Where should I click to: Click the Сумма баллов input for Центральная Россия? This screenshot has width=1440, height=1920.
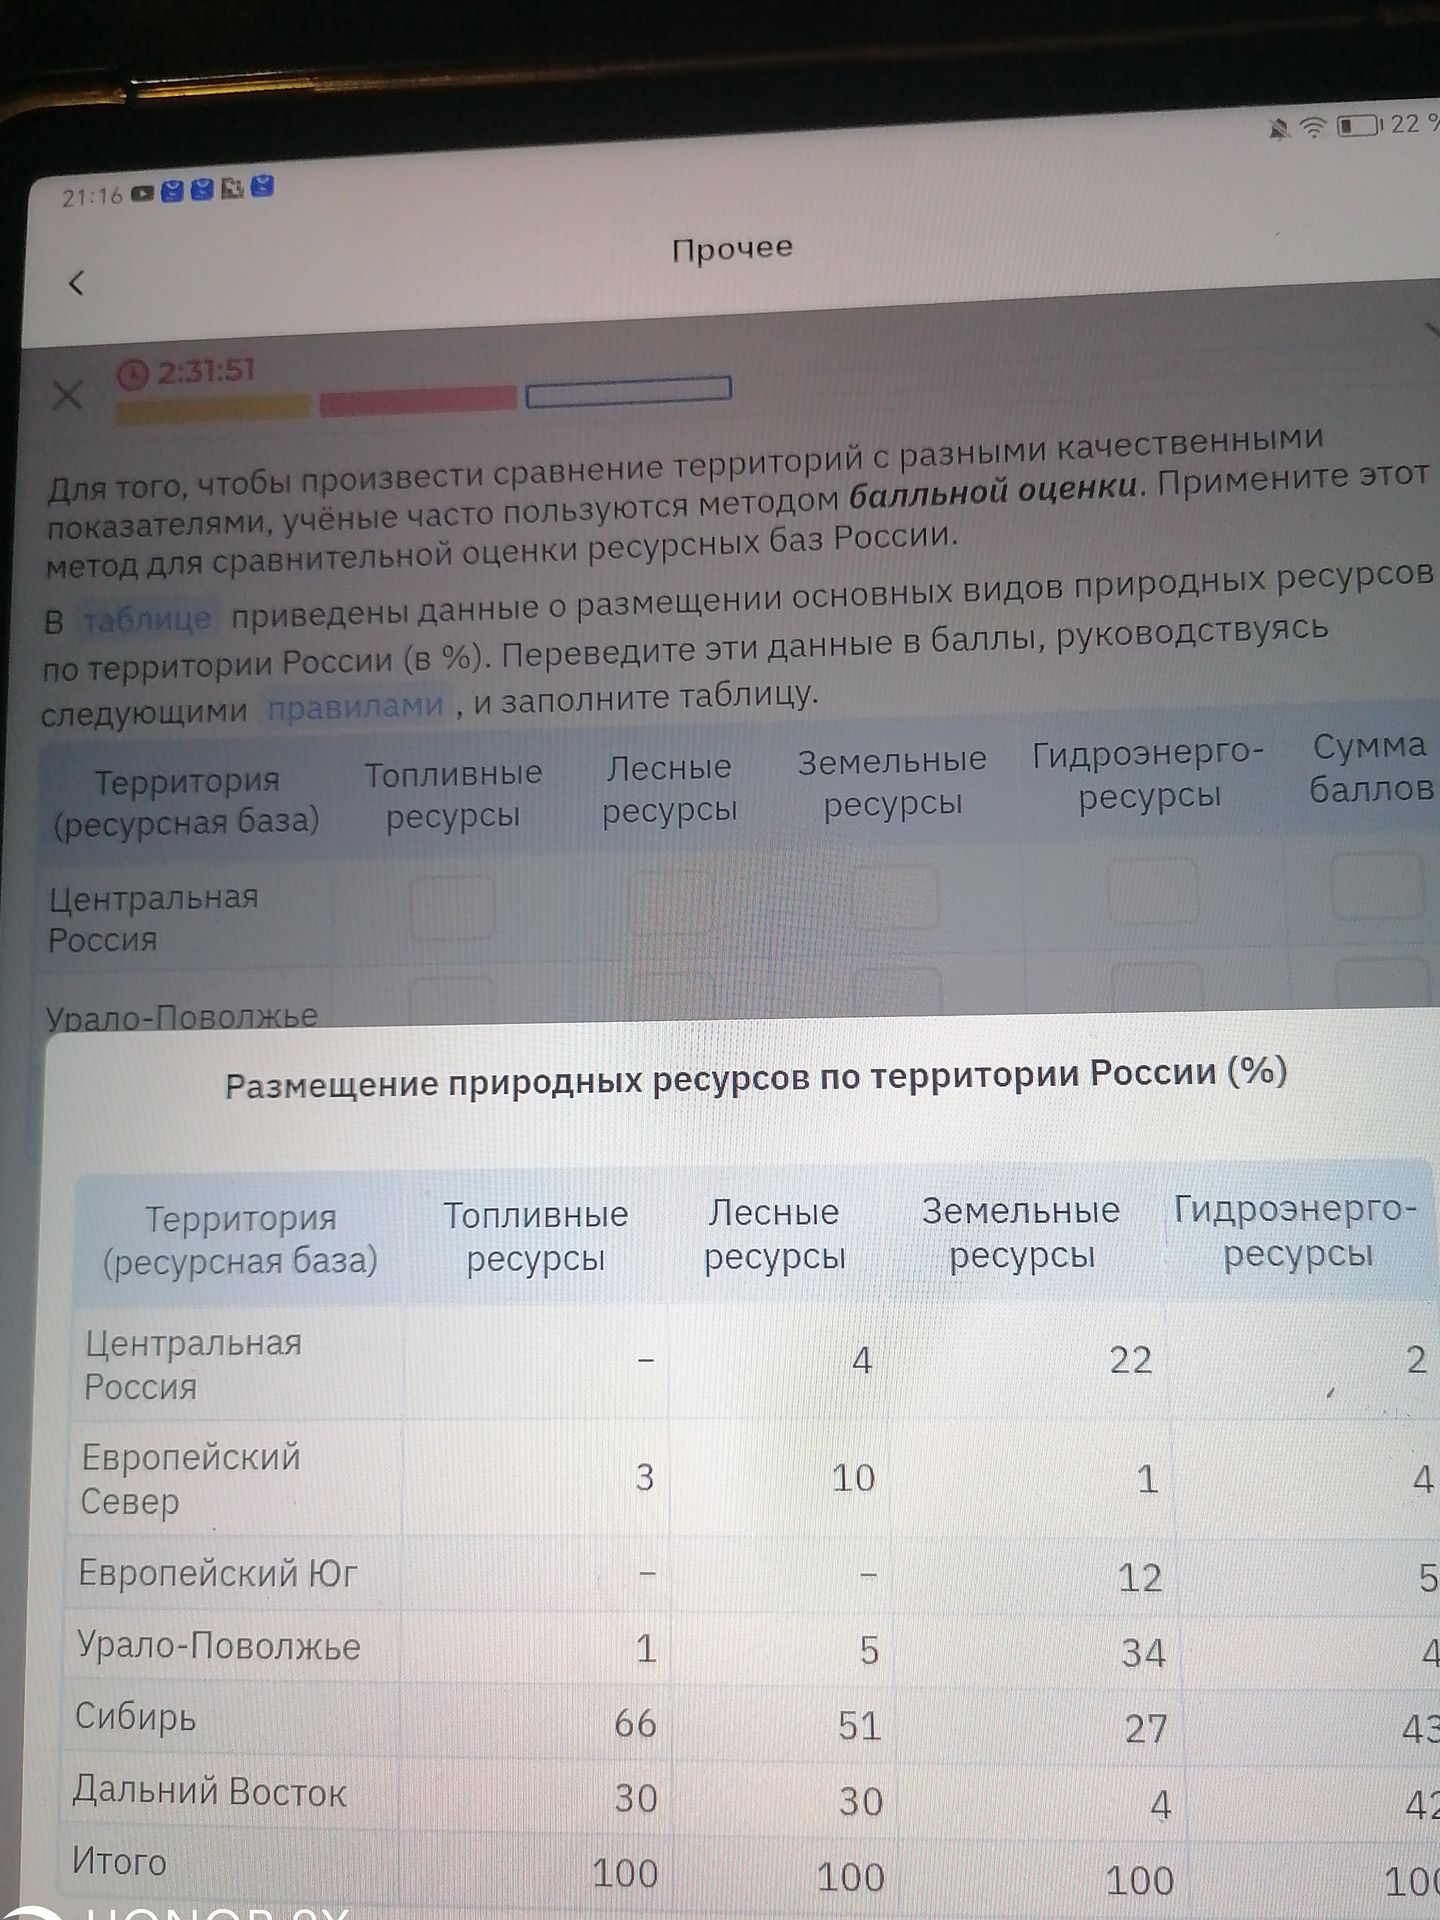point(1377,885)
